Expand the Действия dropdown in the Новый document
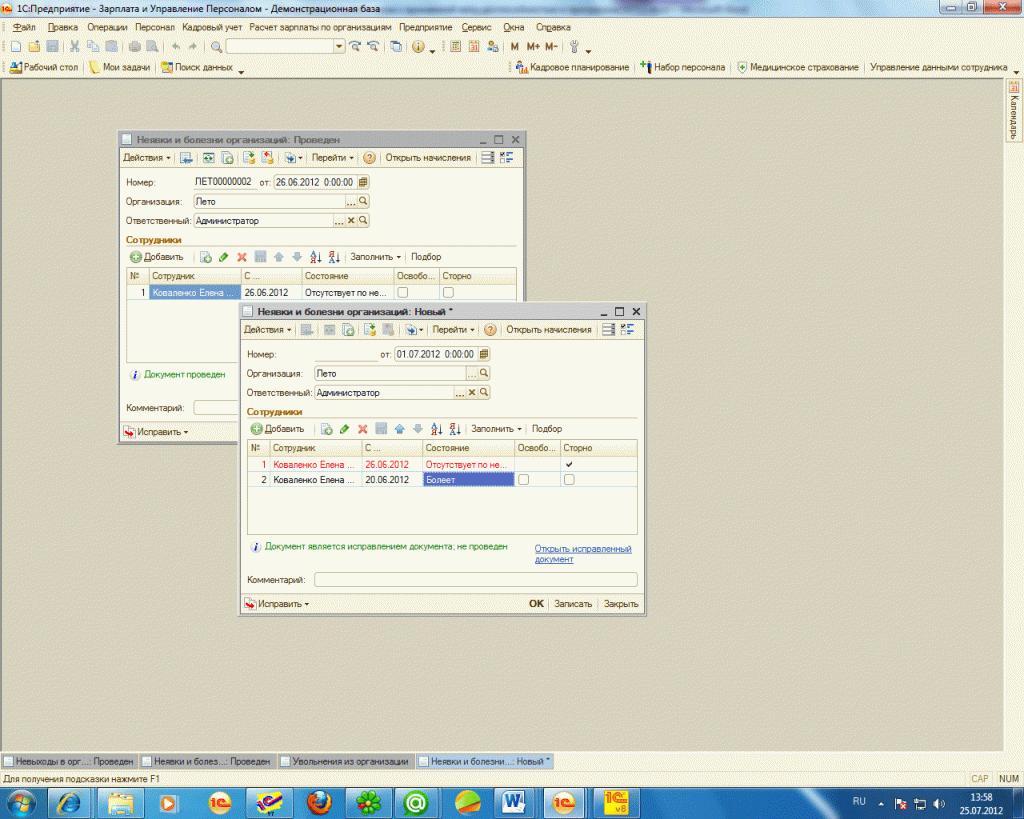Image resolution: width=1024 pixels, height=819 pixels. pyautogui.click(x=268, y=329)
